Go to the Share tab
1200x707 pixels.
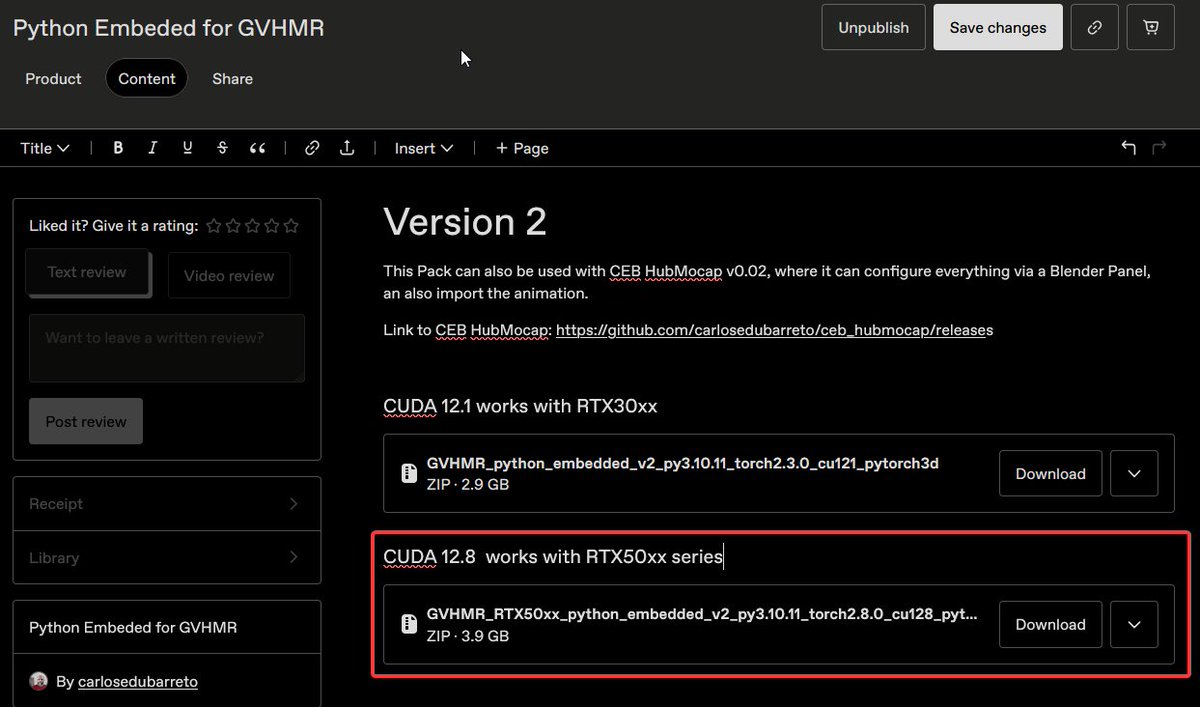point(232,79)
